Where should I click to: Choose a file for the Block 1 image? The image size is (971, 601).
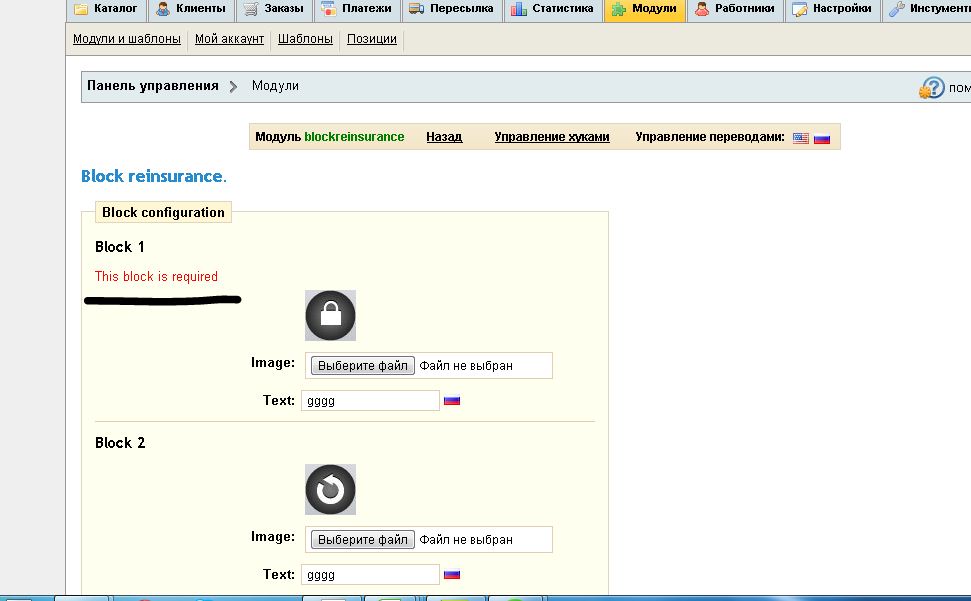coord(362,366)
